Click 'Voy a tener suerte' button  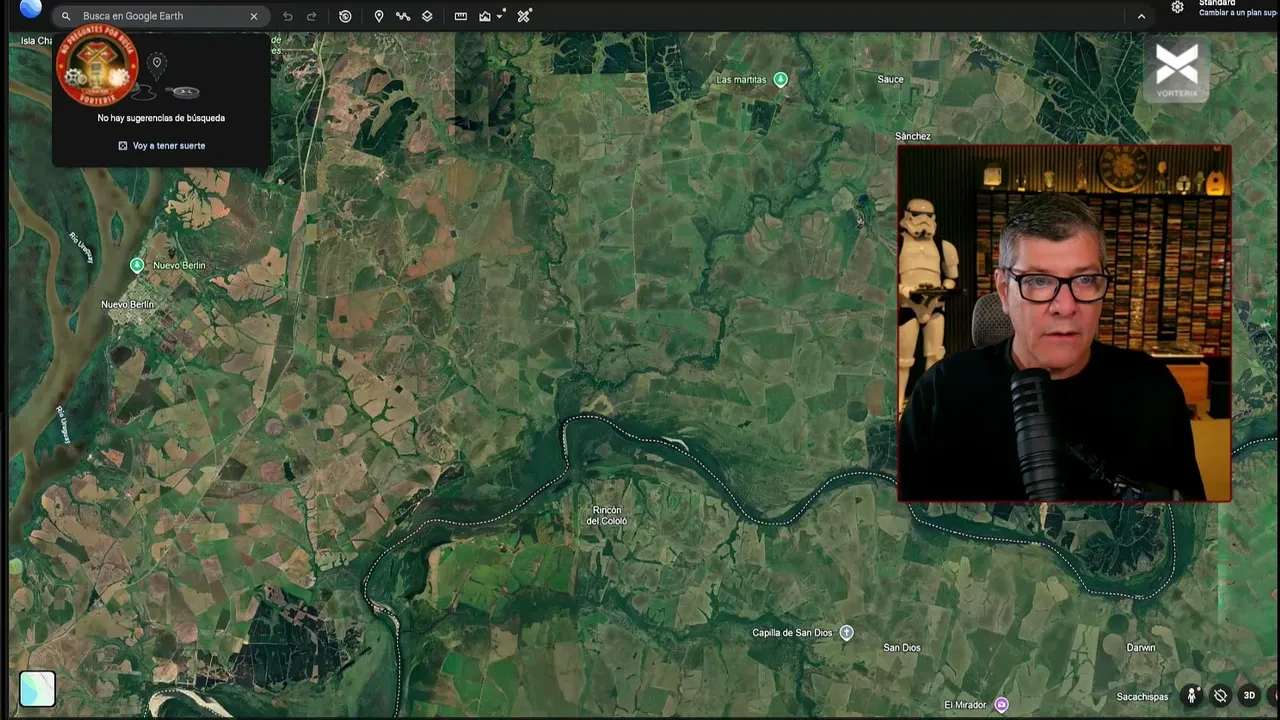coord(161,146)
